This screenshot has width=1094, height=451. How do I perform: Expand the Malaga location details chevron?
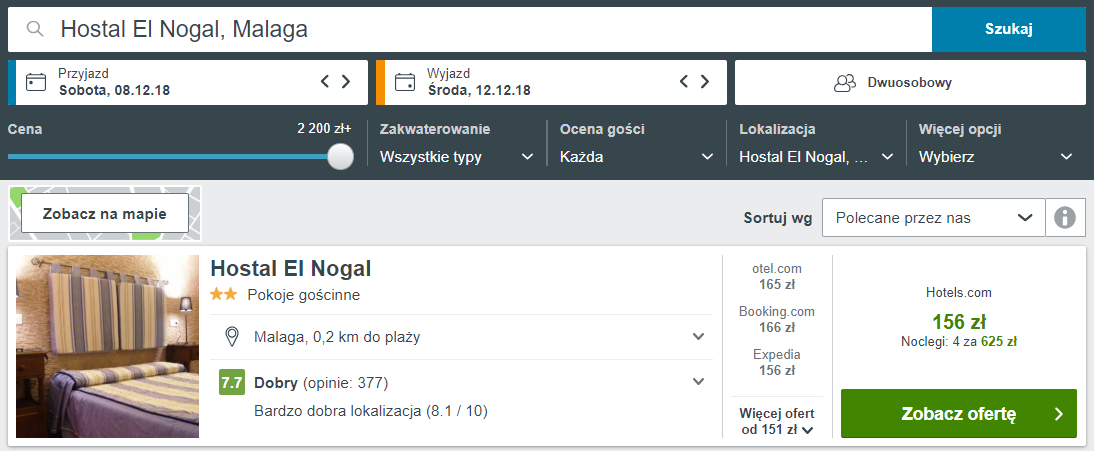[x=698, y=337]
